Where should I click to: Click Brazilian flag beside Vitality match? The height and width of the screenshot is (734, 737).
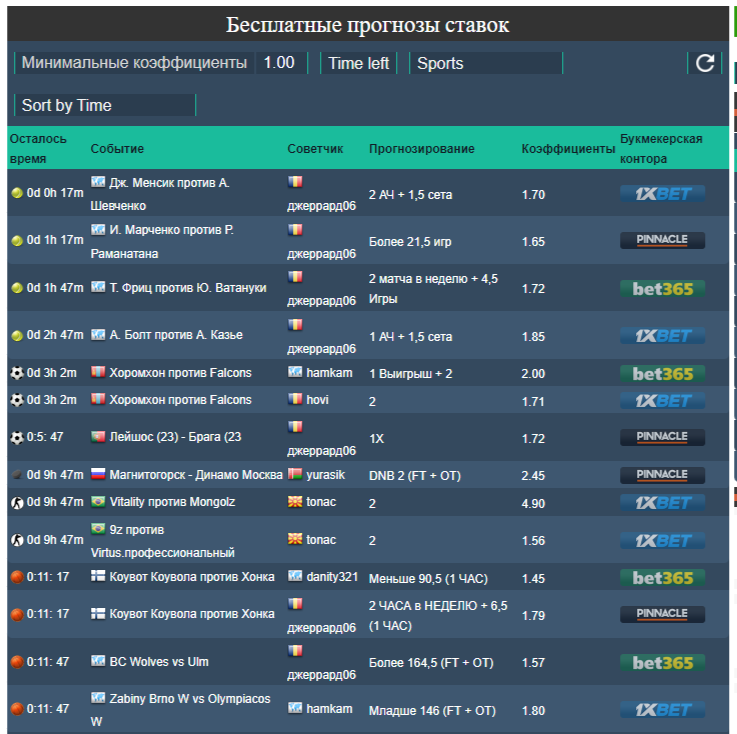pos(98,501)
